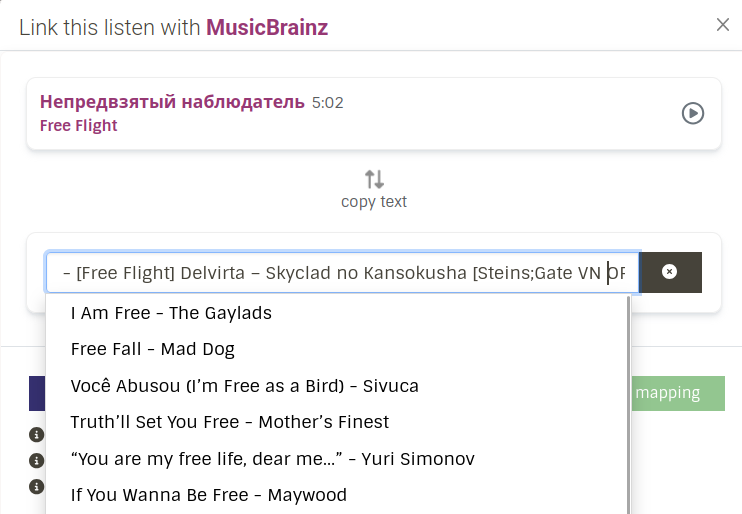Click the third info icon on the left

[x=37, y=487]
